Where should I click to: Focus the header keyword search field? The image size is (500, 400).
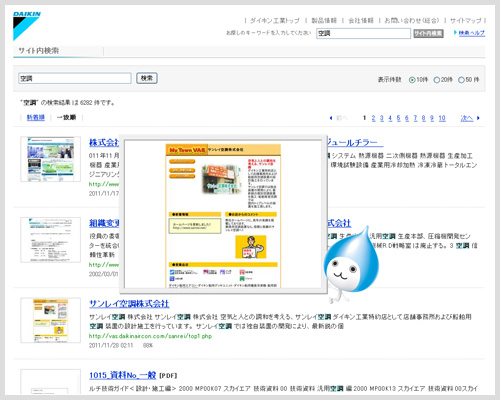(x=363, y=33)
